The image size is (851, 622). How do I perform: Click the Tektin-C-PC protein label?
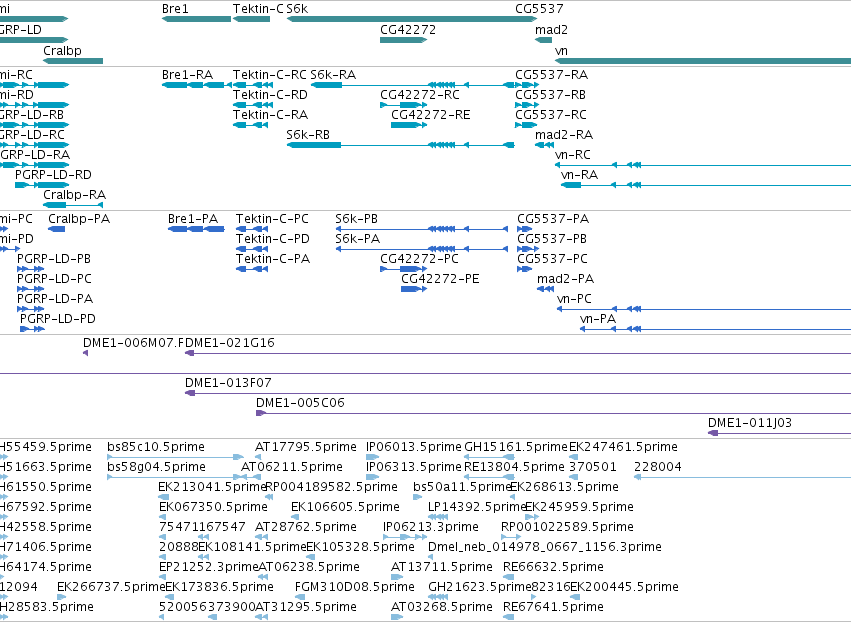272,219
